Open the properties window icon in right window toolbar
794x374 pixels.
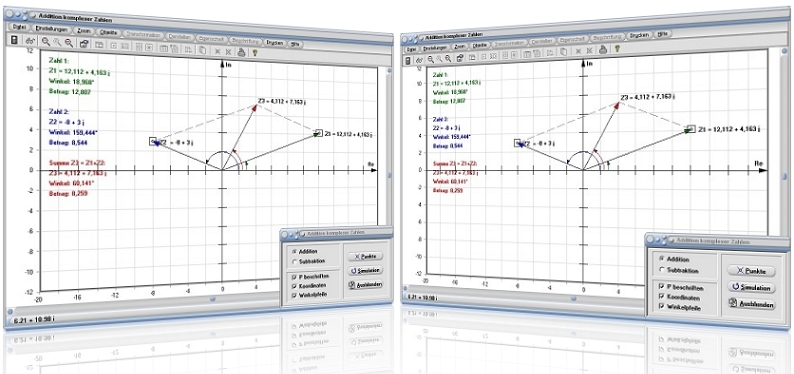460,58
